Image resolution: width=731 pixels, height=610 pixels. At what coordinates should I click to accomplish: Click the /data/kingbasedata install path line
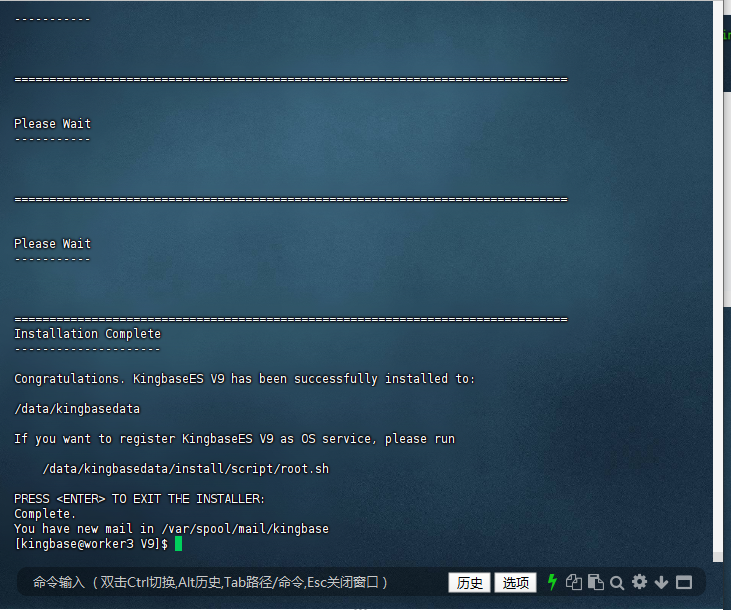click(x=77, y=409)
